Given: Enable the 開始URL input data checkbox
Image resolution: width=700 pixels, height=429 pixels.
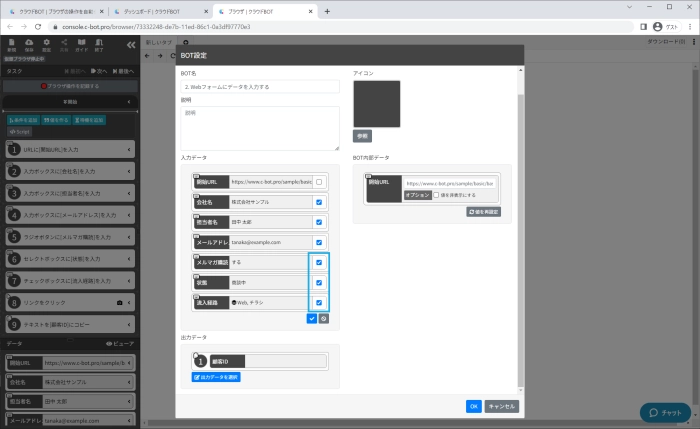Looking at the screenshot, I should [318, 182].
